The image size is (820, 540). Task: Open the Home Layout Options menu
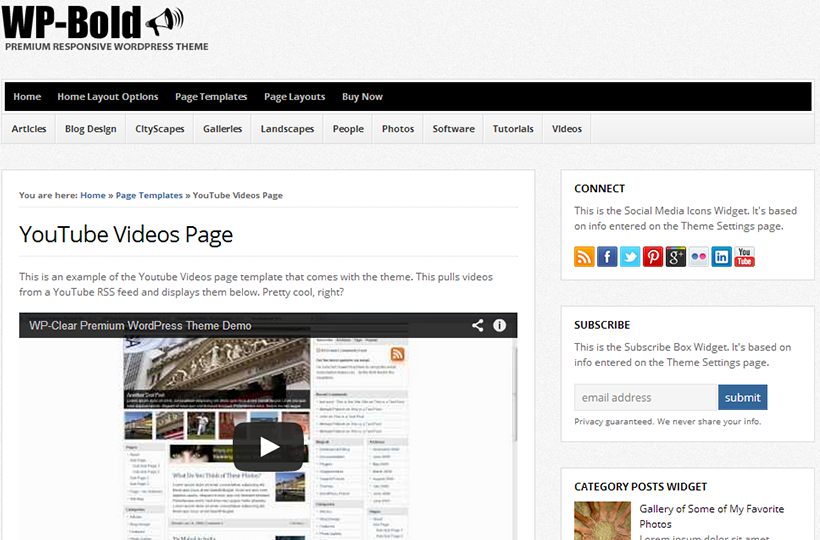click(x=108, y=97)
